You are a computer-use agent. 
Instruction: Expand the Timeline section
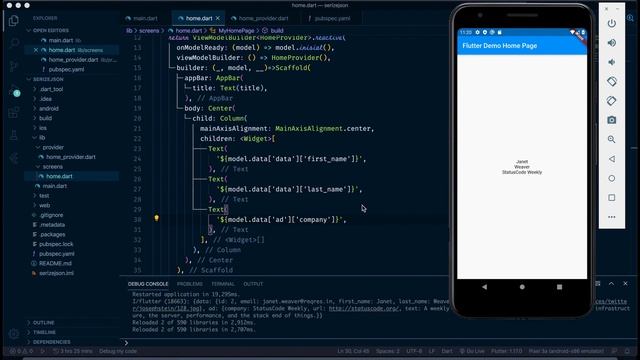point(44,333)
